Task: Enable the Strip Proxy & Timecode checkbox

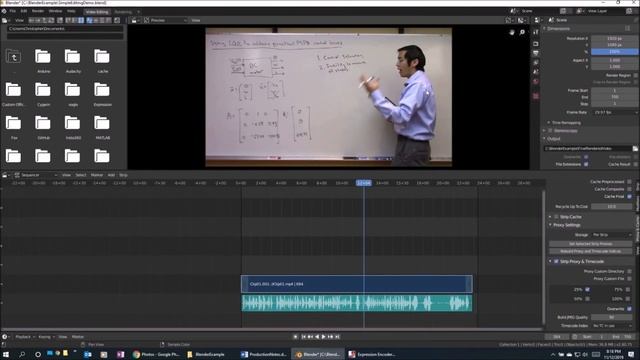Action: (x=556, y=262)
